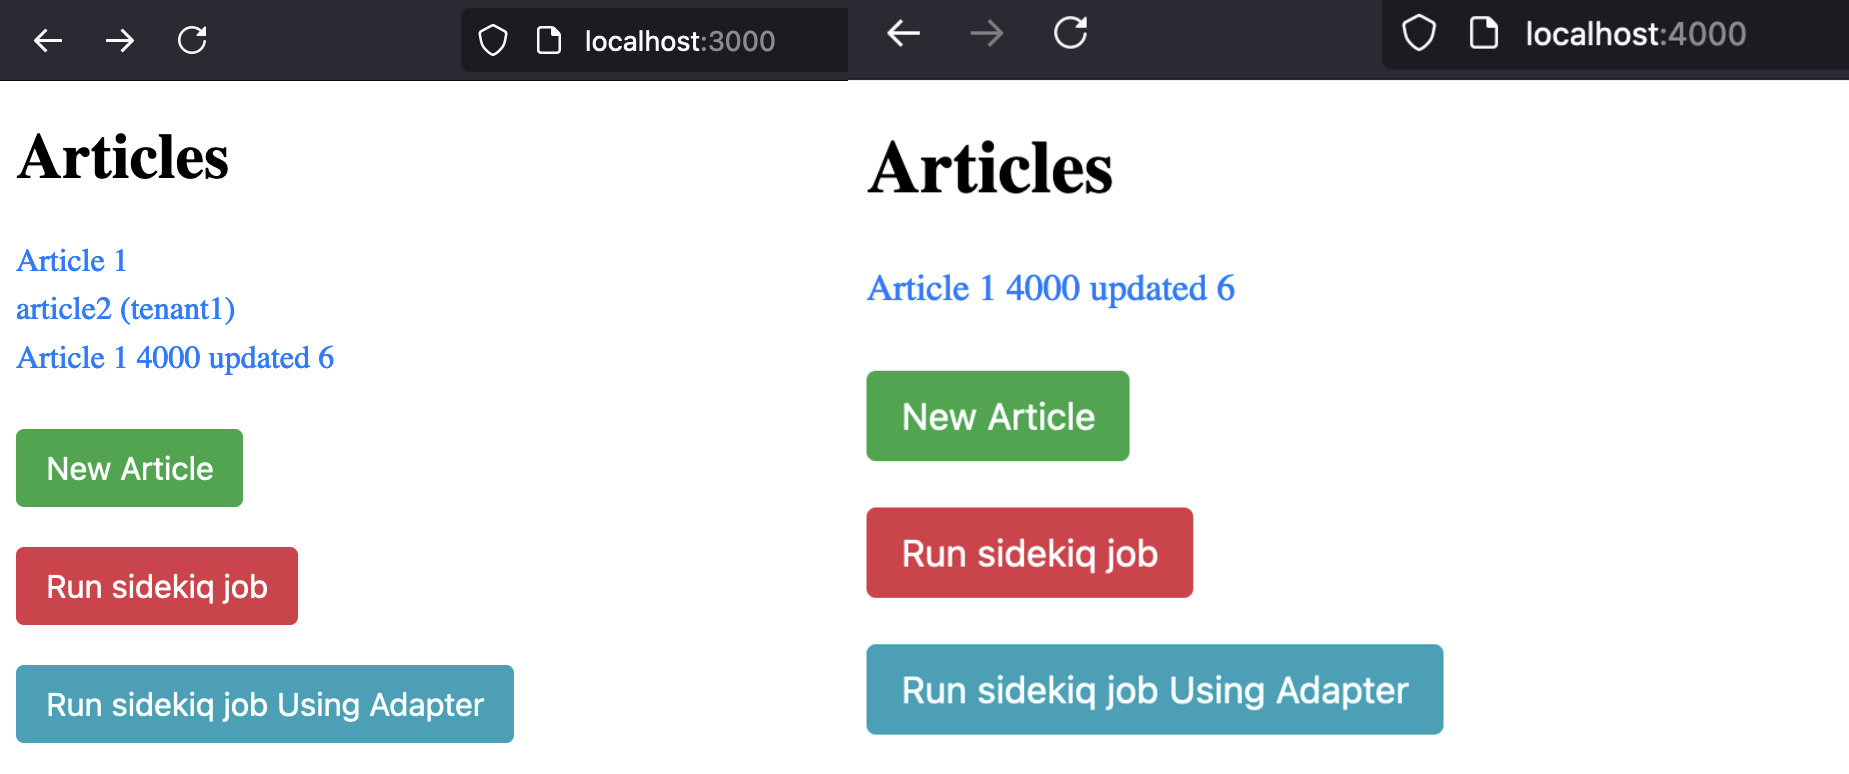Click page info icon beside localhost:3000
The height and width of the screenshot is (774, 1849).
(x=548, y=41)
